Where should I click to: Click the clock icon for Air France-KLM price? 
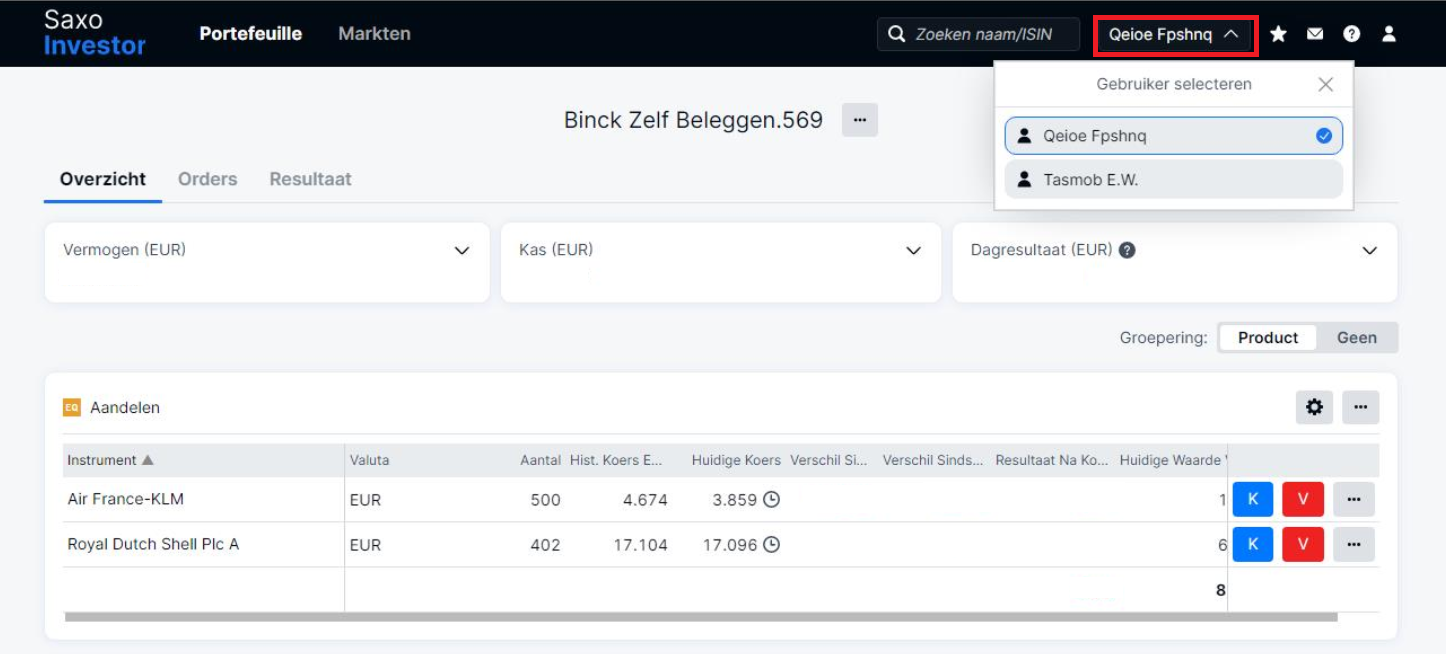[771, 499]
